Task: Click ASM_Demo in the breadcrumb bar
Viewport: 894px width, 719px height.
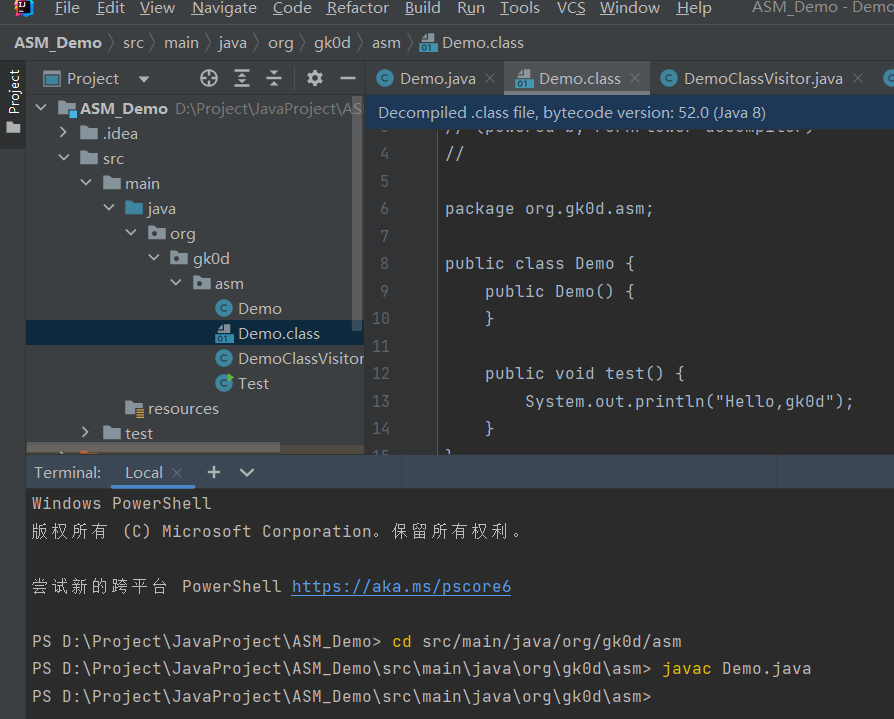Action: pyautogui.click(x=58, y=43)
